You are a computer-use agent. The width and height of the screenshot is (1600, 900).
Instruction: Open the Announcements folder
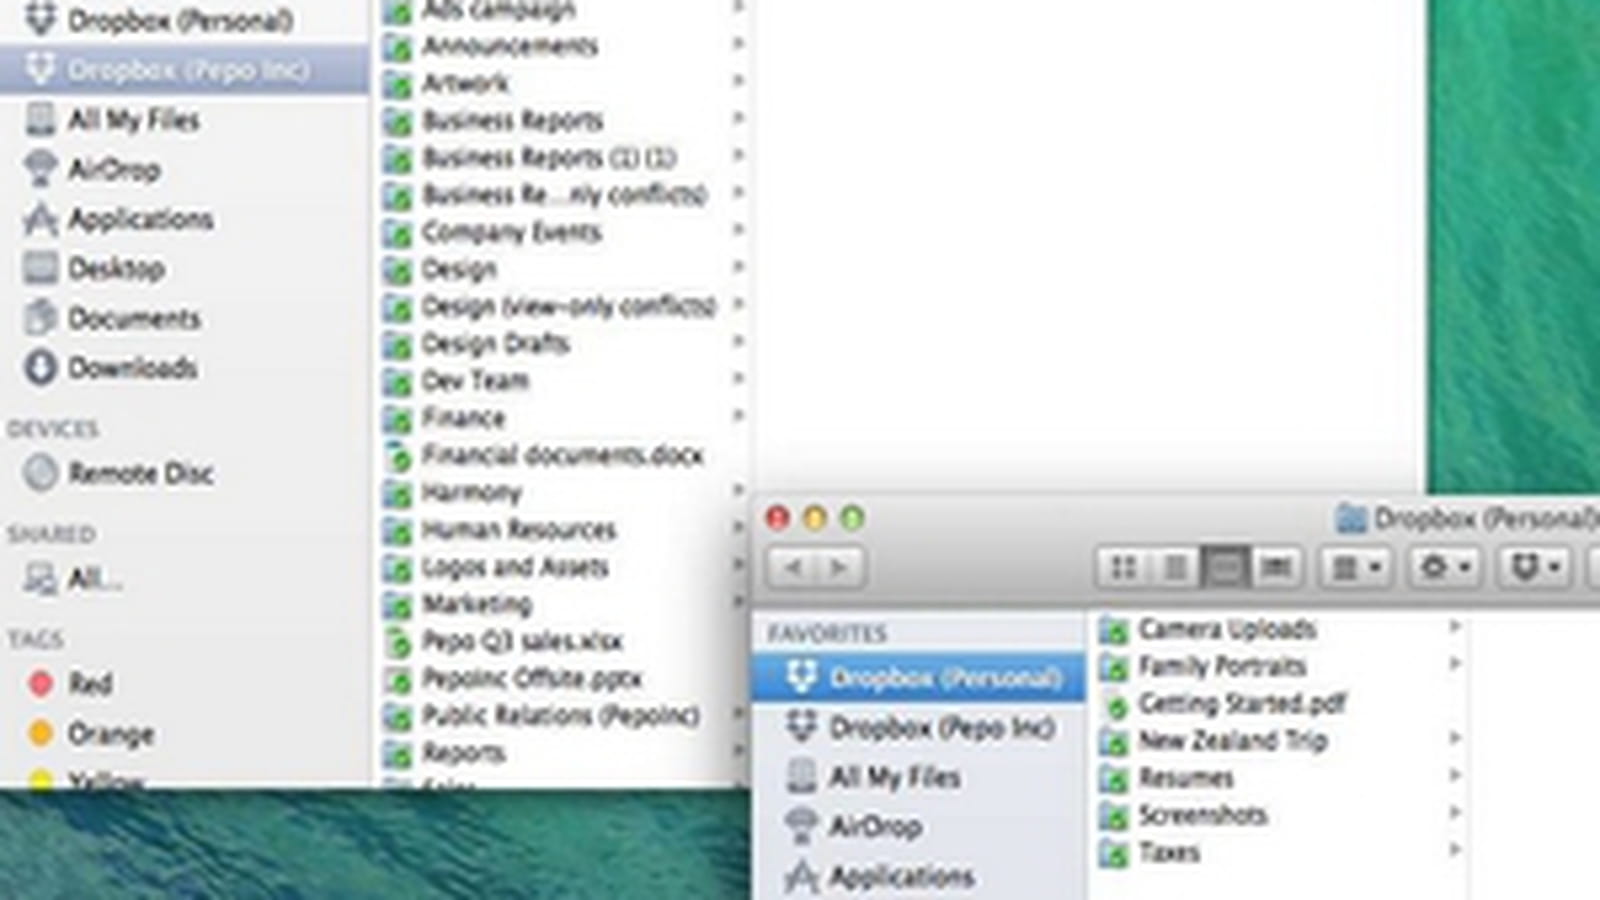(492, 46)
